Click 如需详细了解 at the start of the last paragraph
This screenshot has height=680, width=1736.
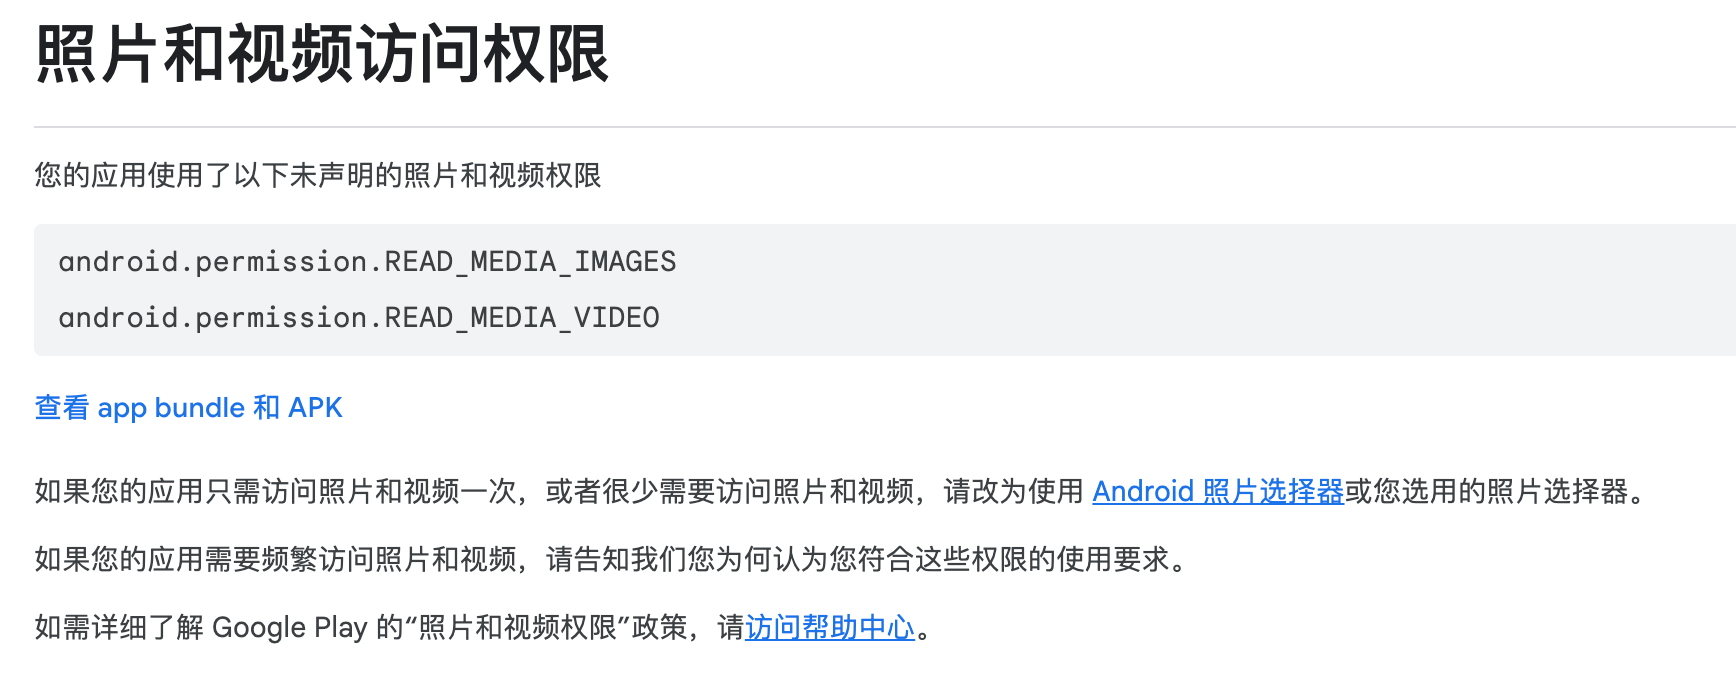pyautogui.click(x=119, y=628)
